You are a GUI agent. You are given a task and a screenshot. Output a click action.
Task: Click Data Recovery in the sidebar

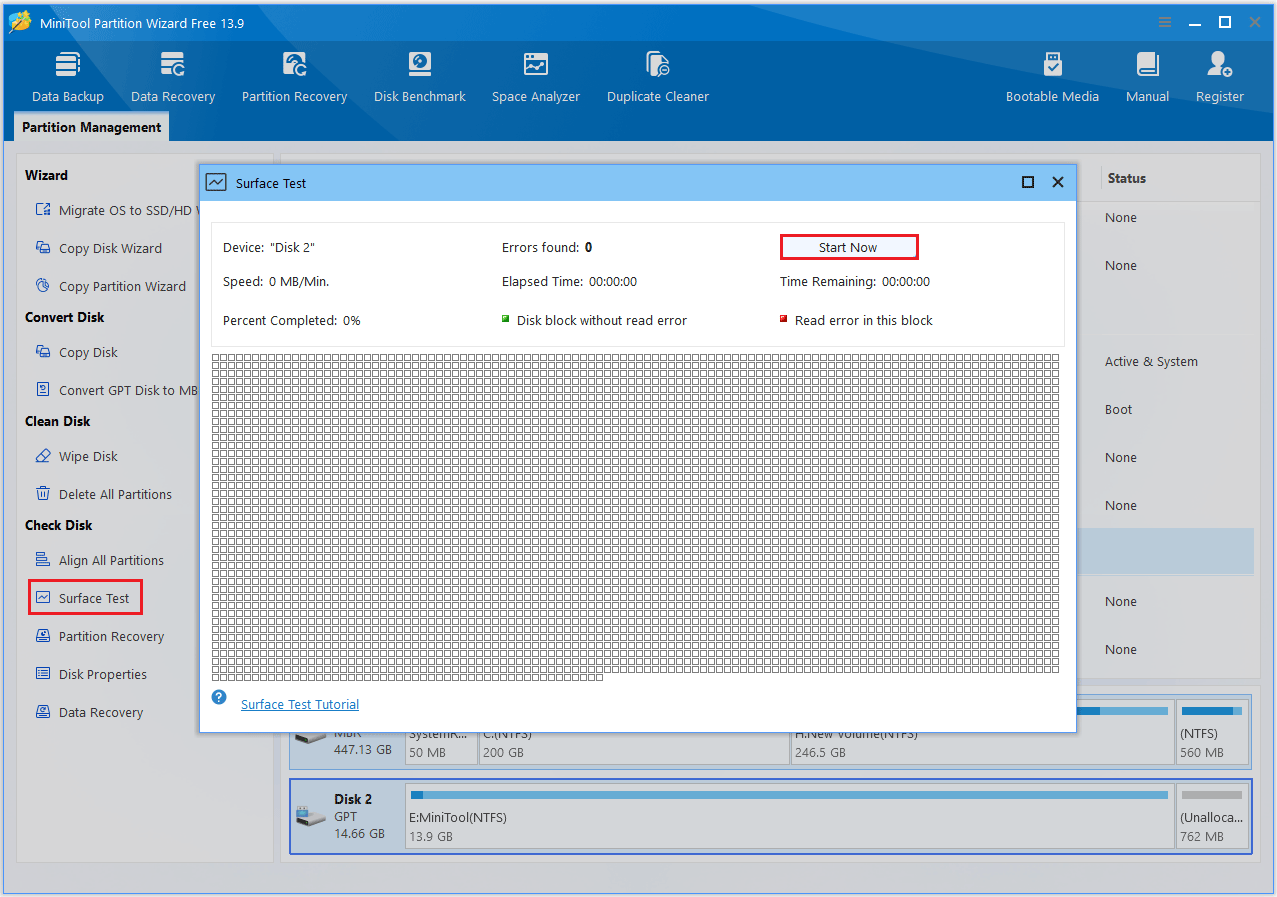click(89, 712)
